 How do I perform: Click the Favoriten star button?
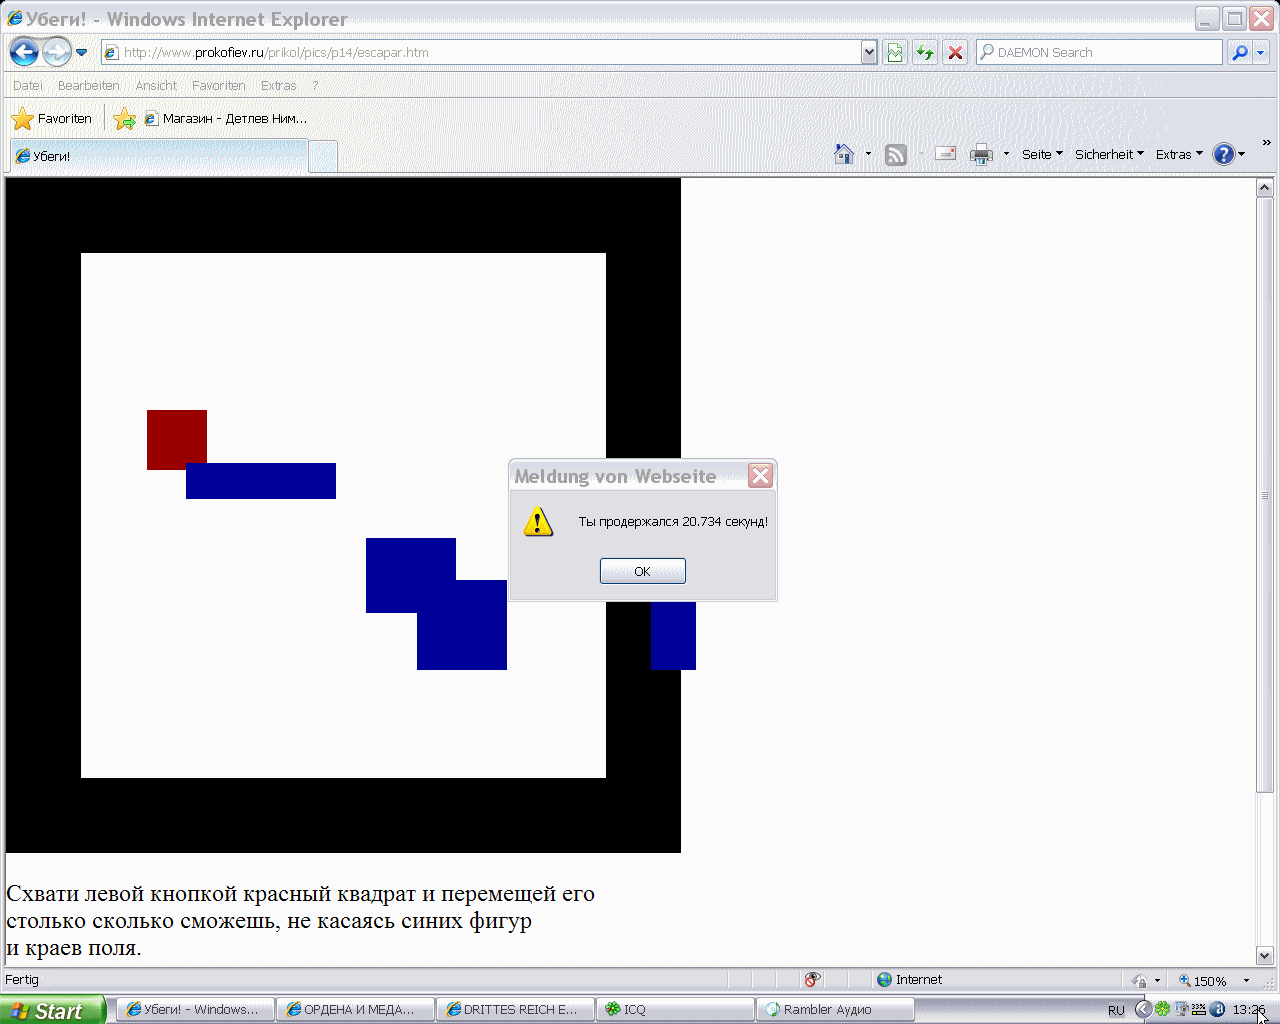click(x=52, y=119)
